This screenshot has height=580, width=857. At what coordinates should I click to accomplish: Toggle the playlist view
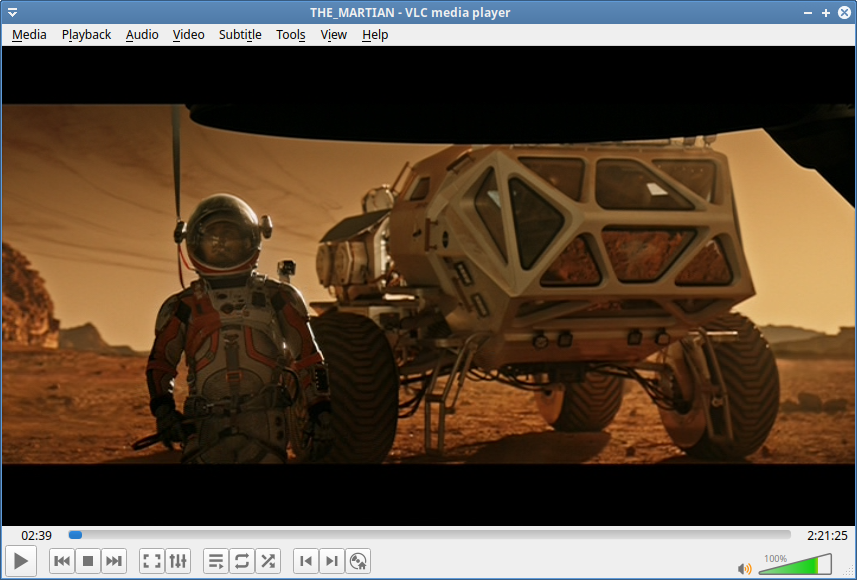tap(216, 561)
